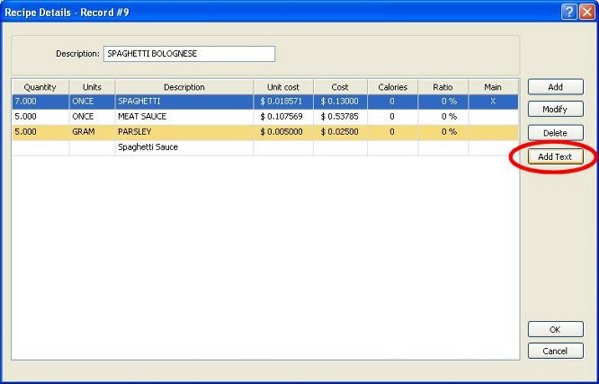Click the Description column header

[x=184, y=87]
